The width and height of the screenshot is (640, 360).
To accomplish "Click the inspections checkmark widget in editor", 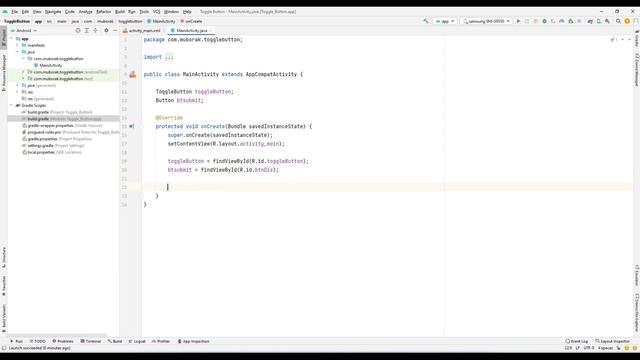I will [x=613, y=40].
